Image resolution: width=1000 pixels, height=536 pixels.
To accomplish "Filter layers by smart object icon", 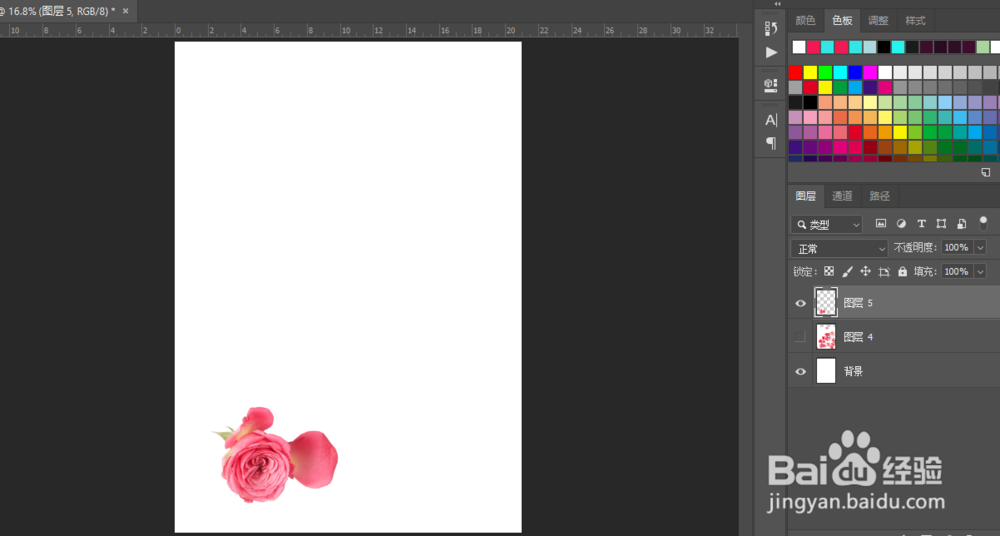I will [961, 223].
